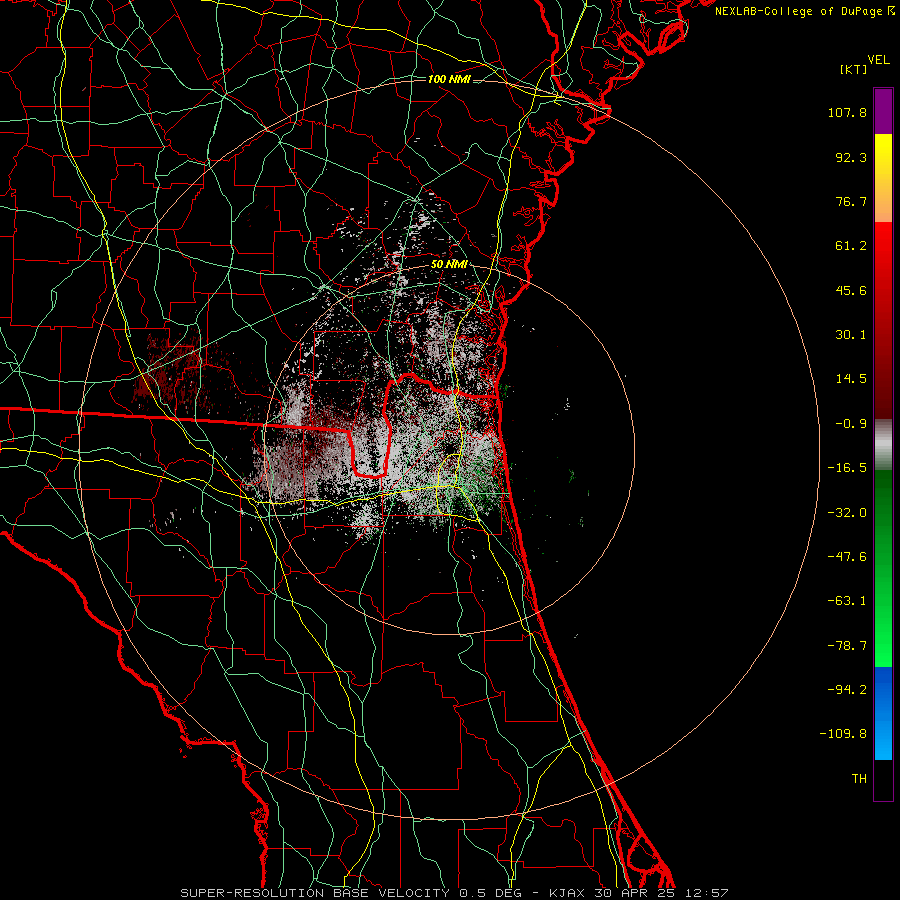Click the '100 NMI' range ring label
This screenshot has height=900, width=900.
coord(449,79)
